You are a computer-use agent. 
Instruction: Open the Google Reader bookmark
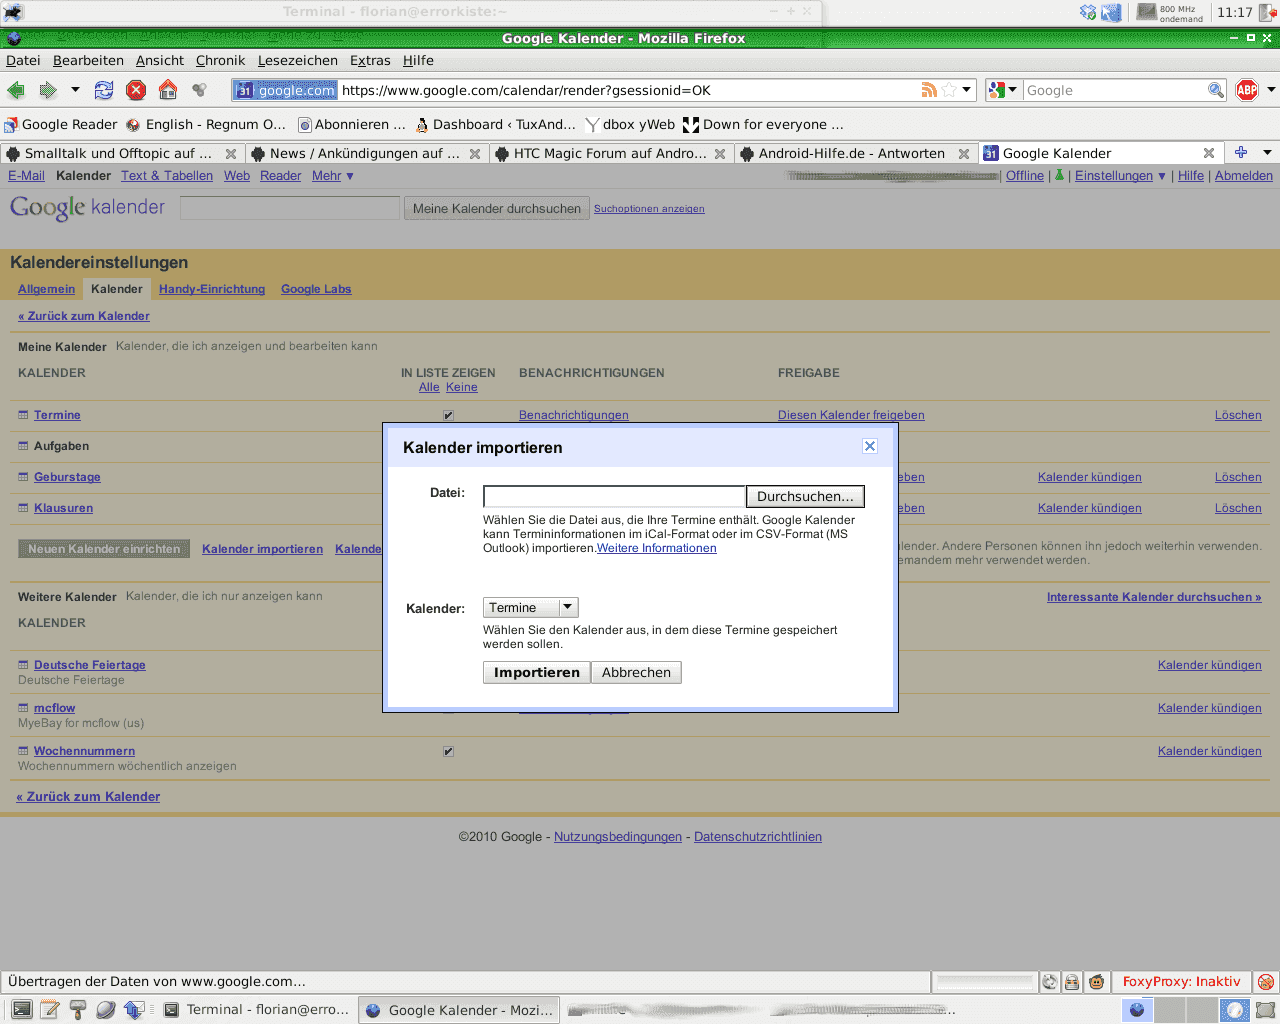pos(60,124)
